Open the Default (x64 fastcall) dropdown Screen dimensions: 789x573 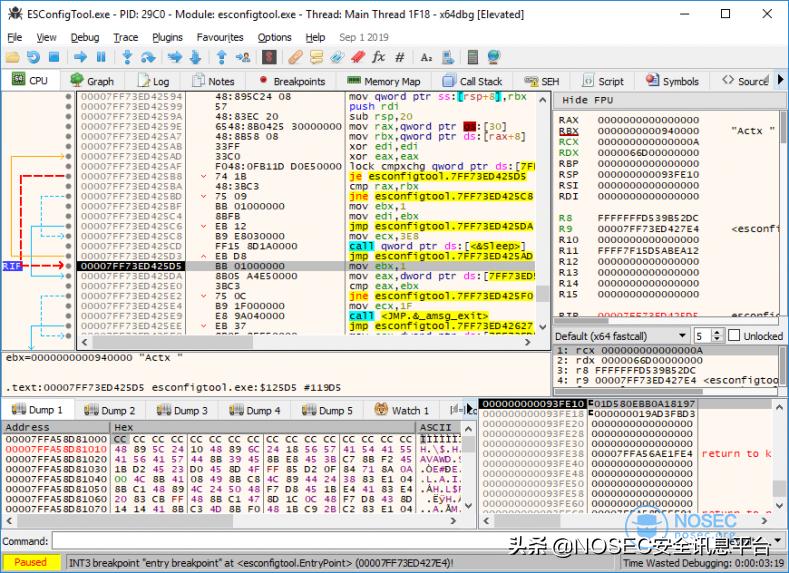(620, 336)
